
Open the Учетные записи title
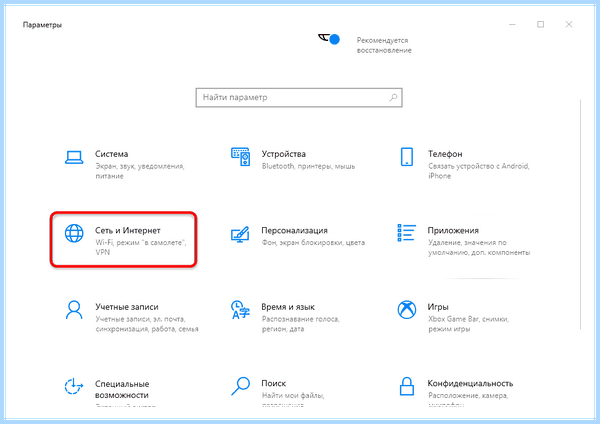127,307
